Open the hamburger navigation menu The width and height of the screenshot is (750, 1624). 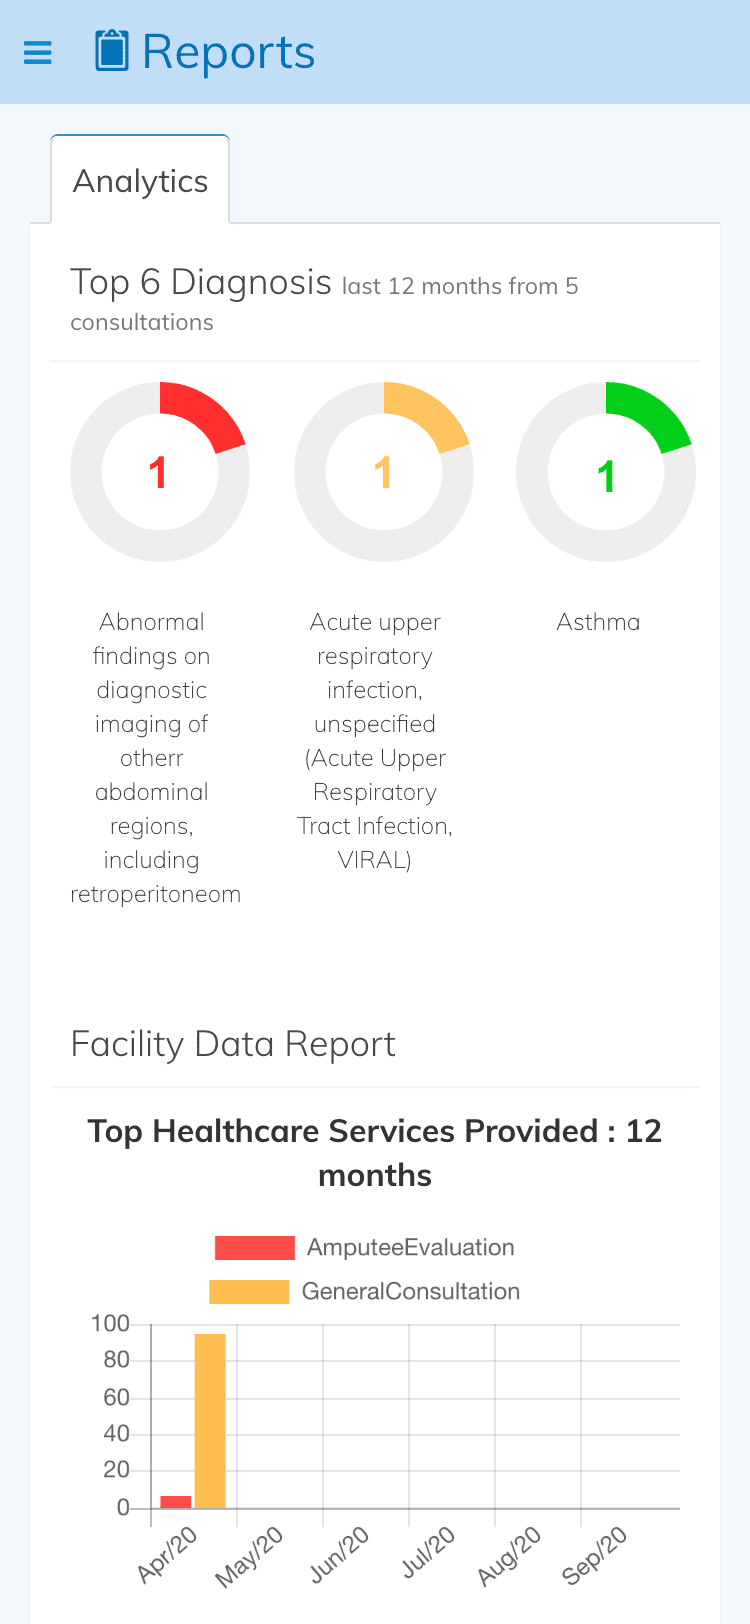pos(37,52)
